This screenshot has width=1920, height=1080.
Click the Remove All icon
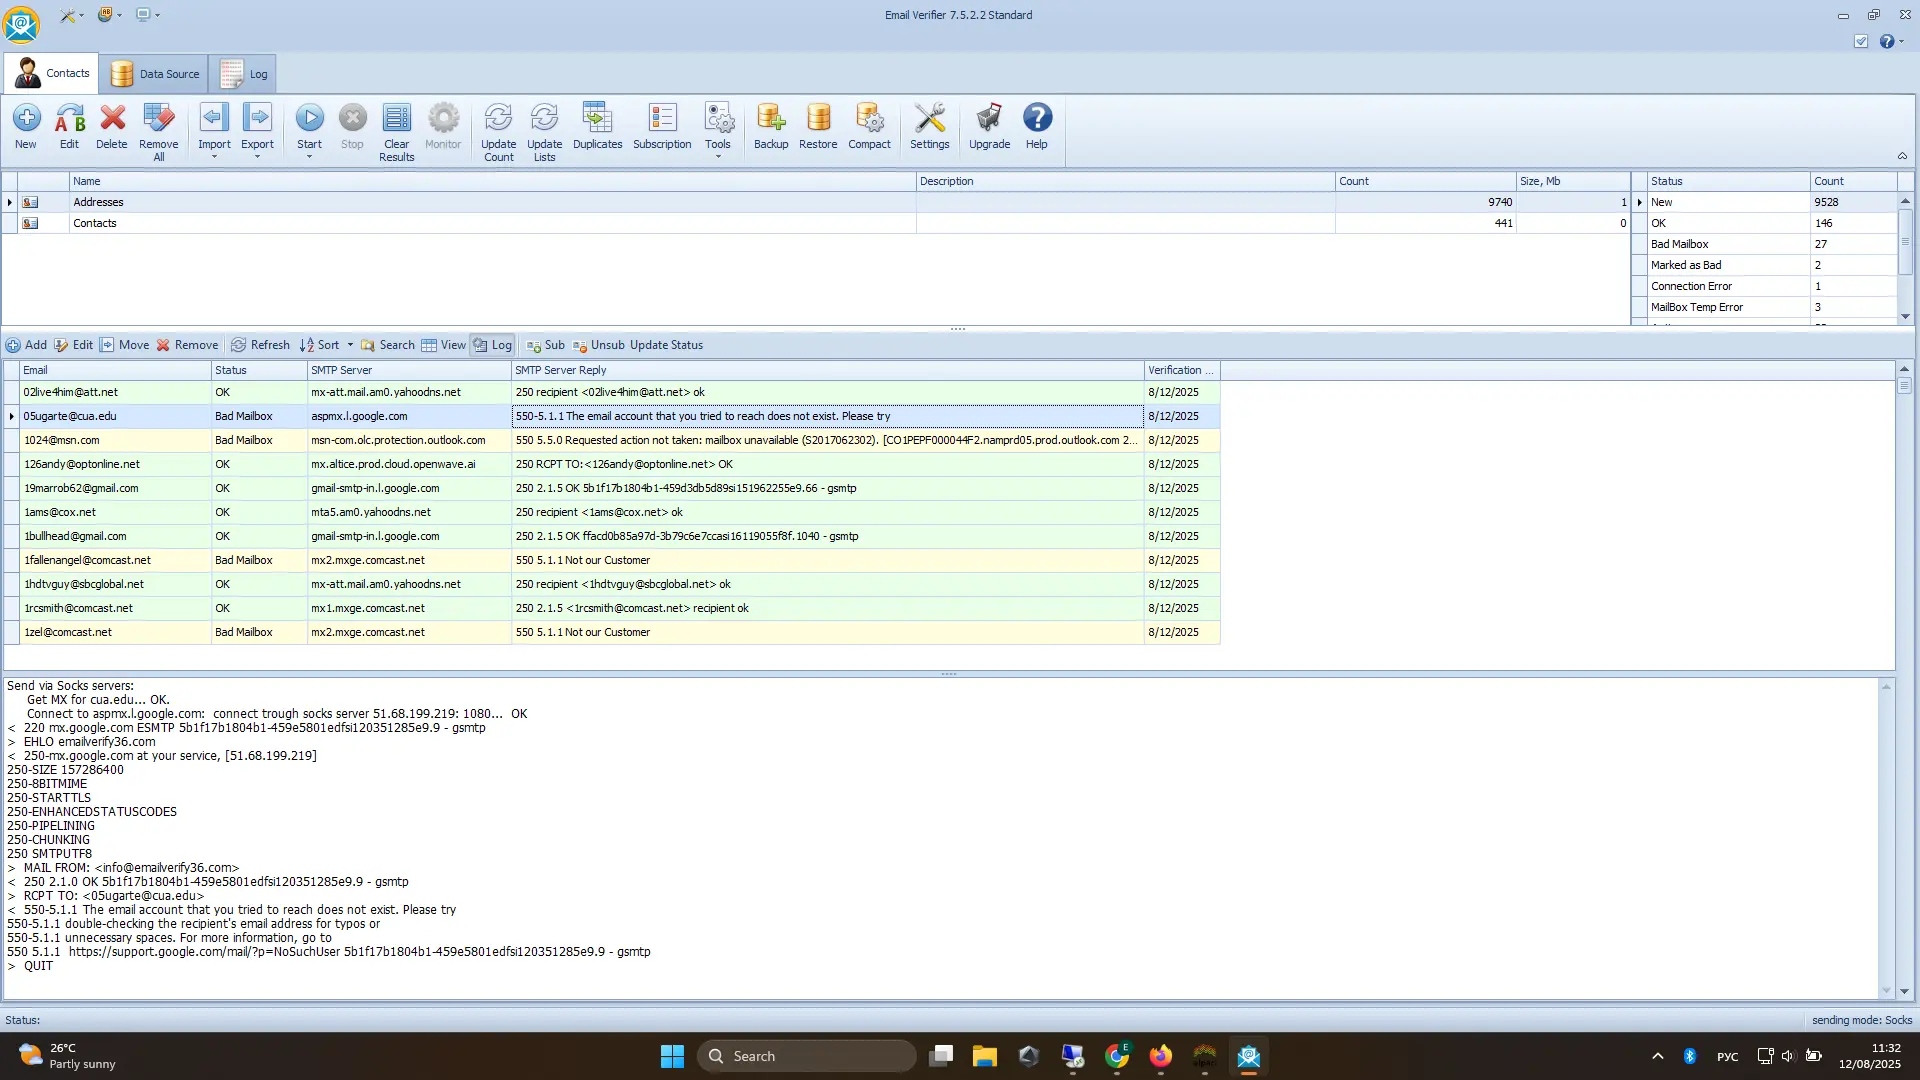point(158,132)
